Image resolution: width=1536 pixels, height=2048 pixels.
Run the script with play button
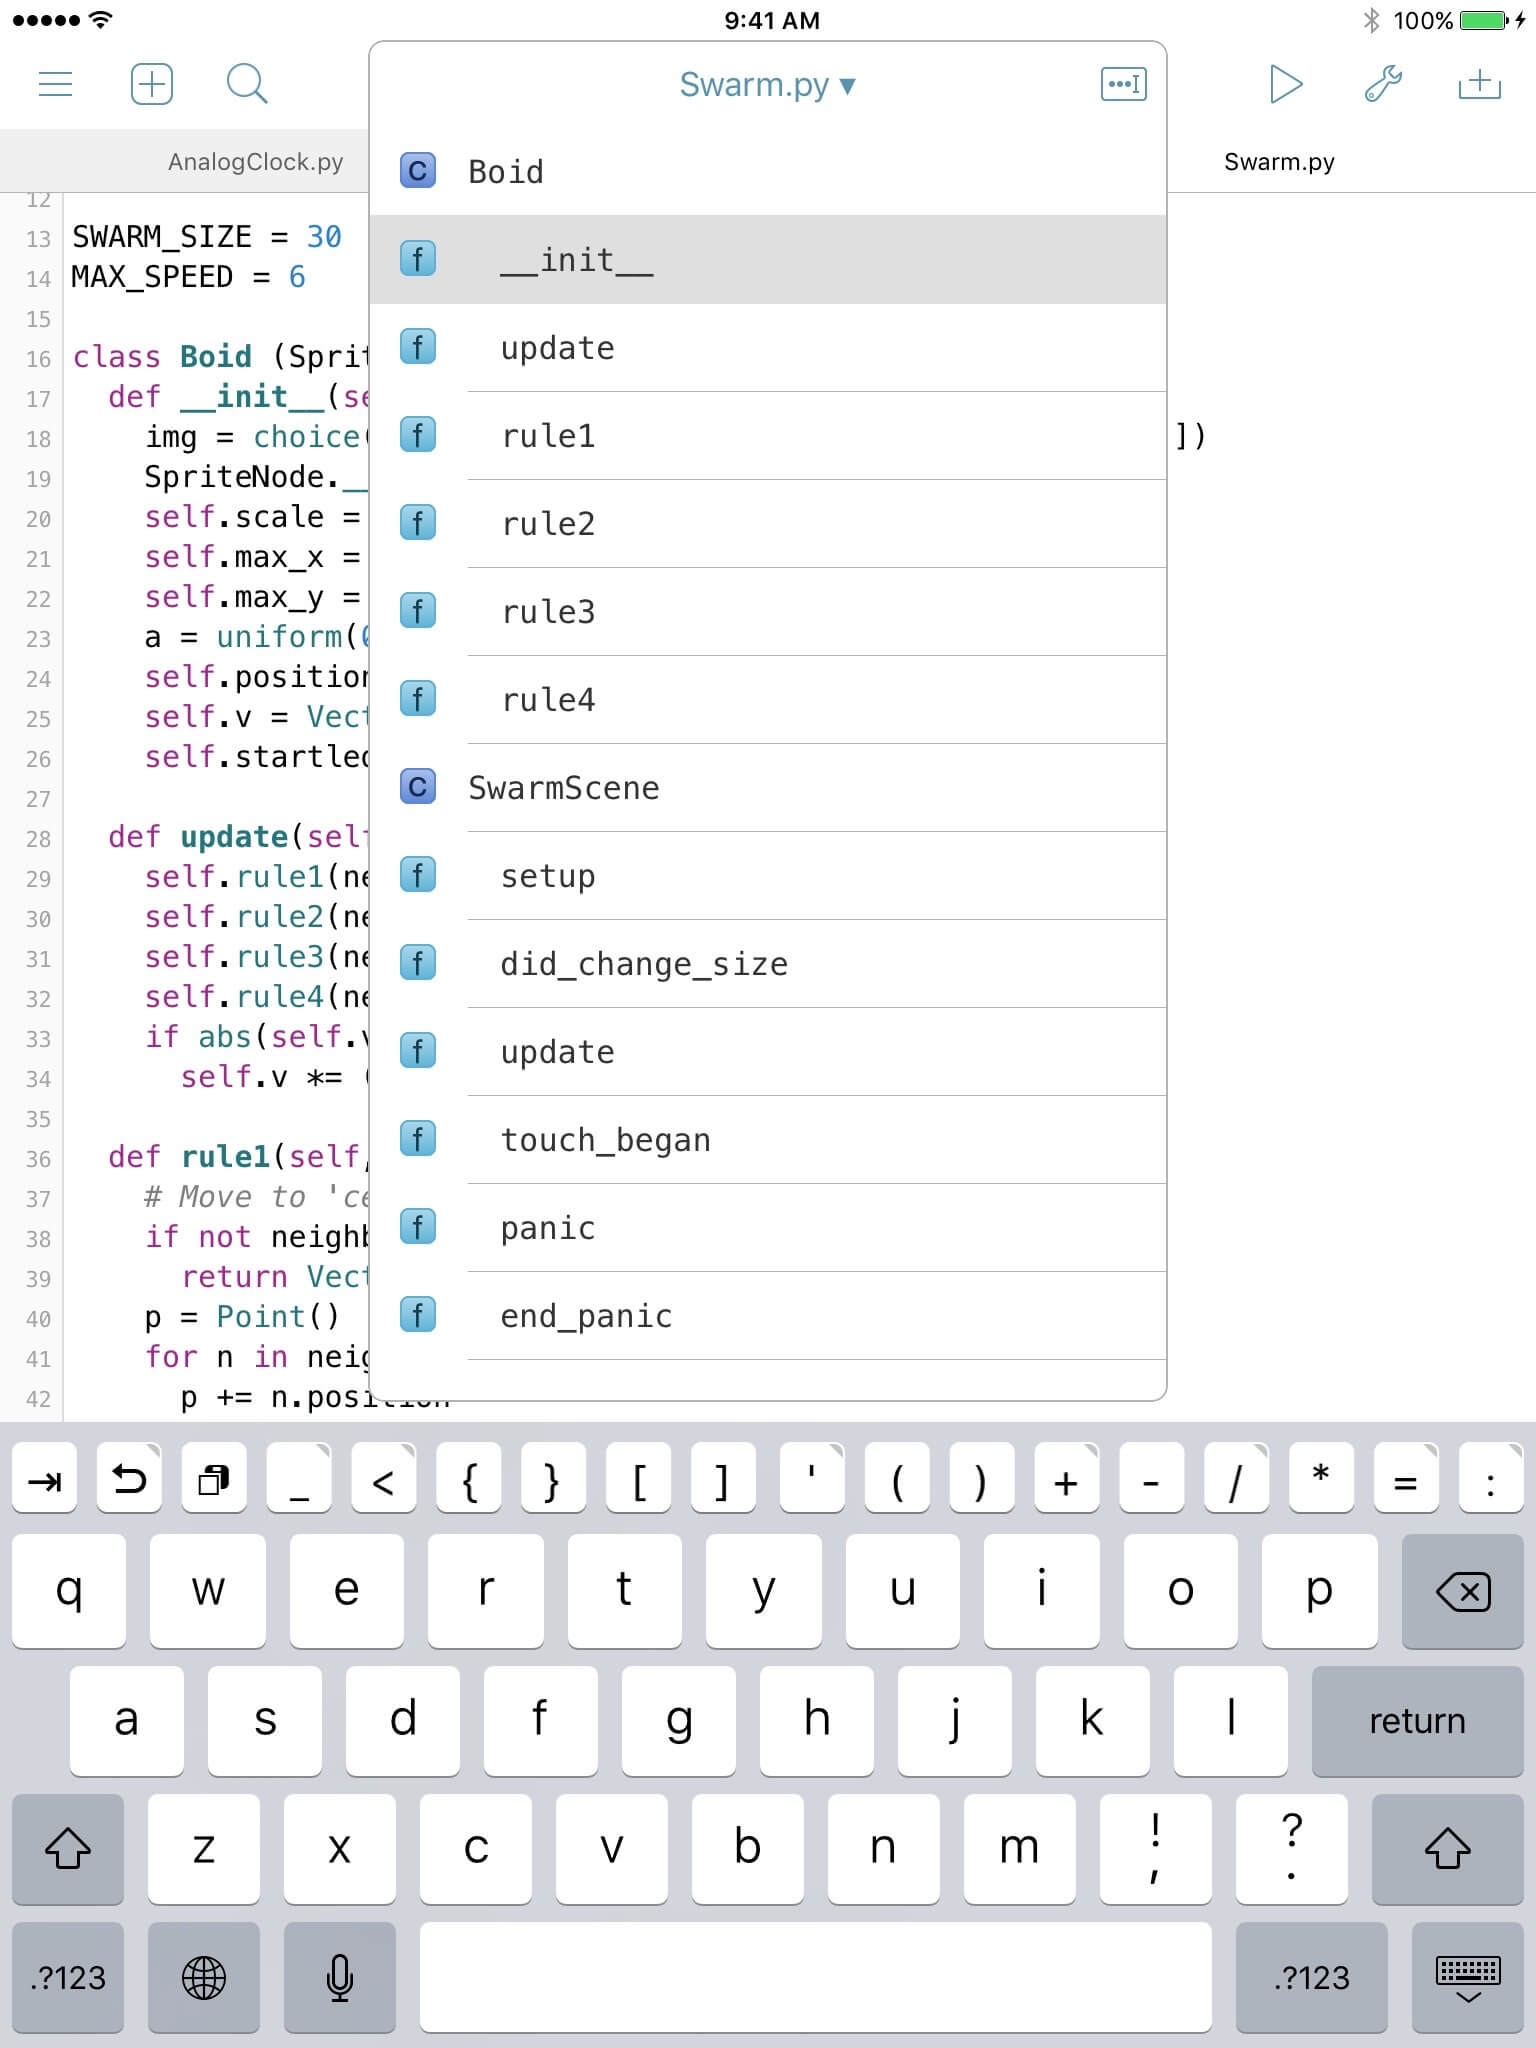click(1285, 84)
